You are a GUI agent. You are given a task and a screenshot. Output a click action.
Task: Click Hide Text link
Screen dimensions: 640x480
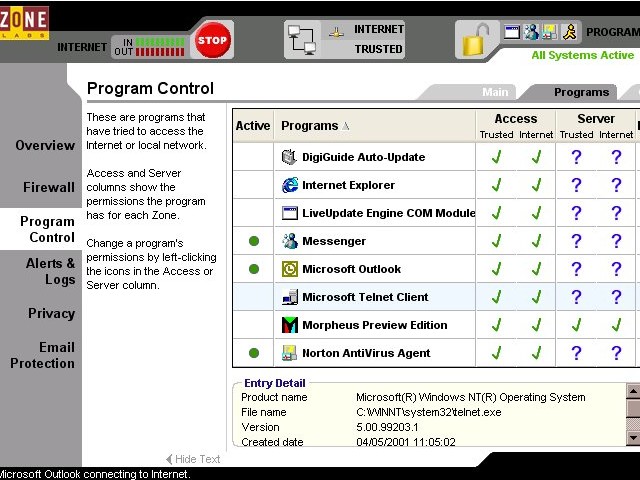193,459
